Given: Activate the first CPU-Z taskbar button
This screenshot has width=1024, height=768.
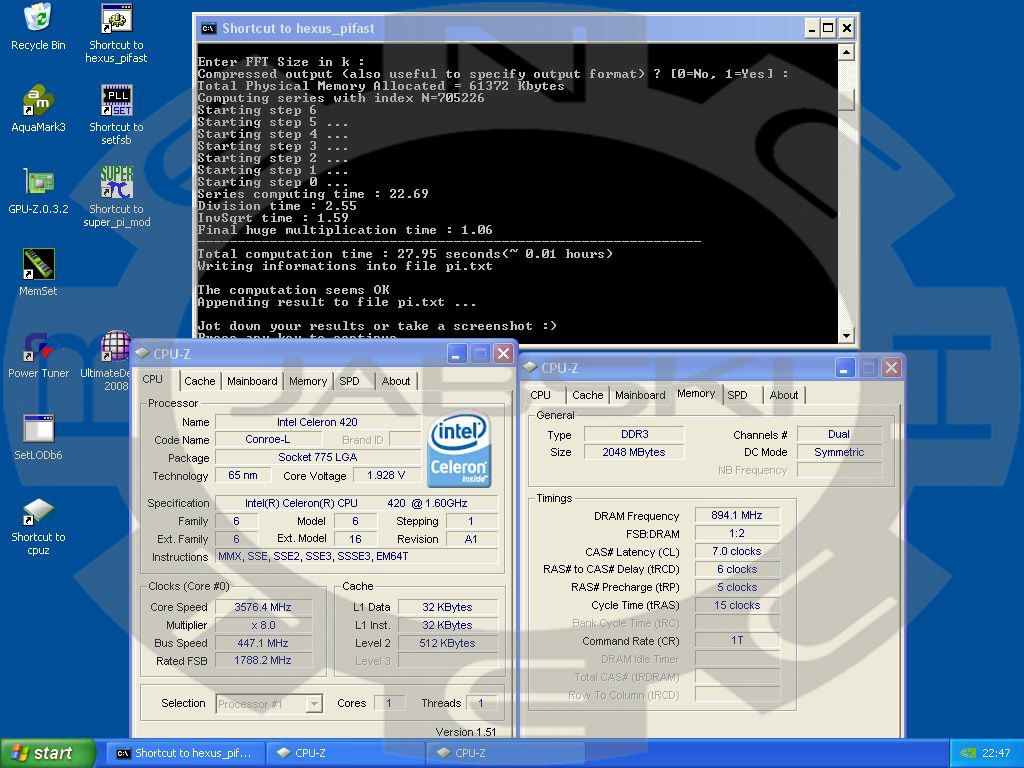Looking at the screenshot, I should point(346,753).
